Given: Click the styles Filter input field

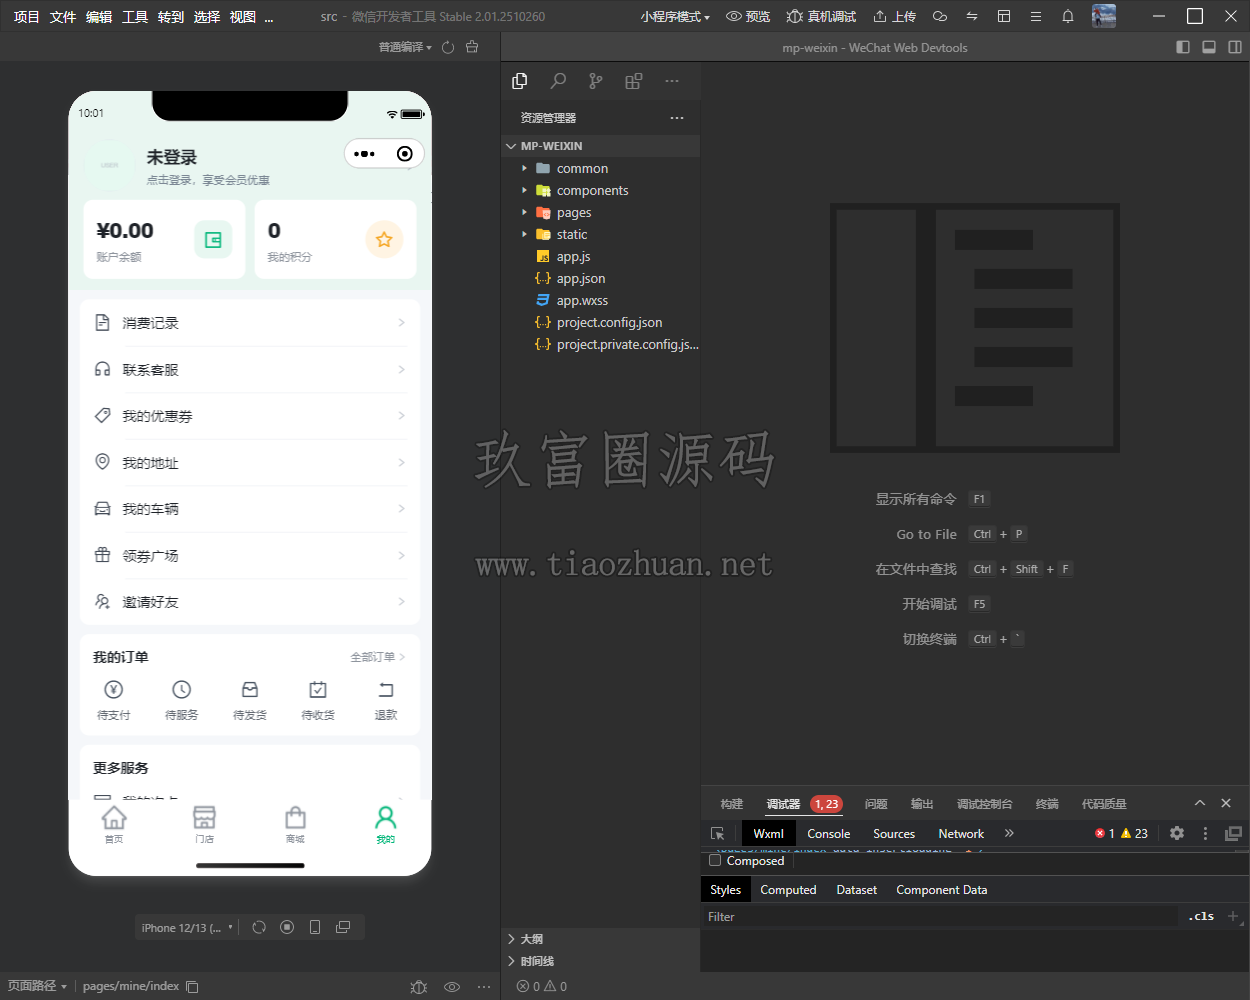Looking at the screenshot, I should click(940, 916).
